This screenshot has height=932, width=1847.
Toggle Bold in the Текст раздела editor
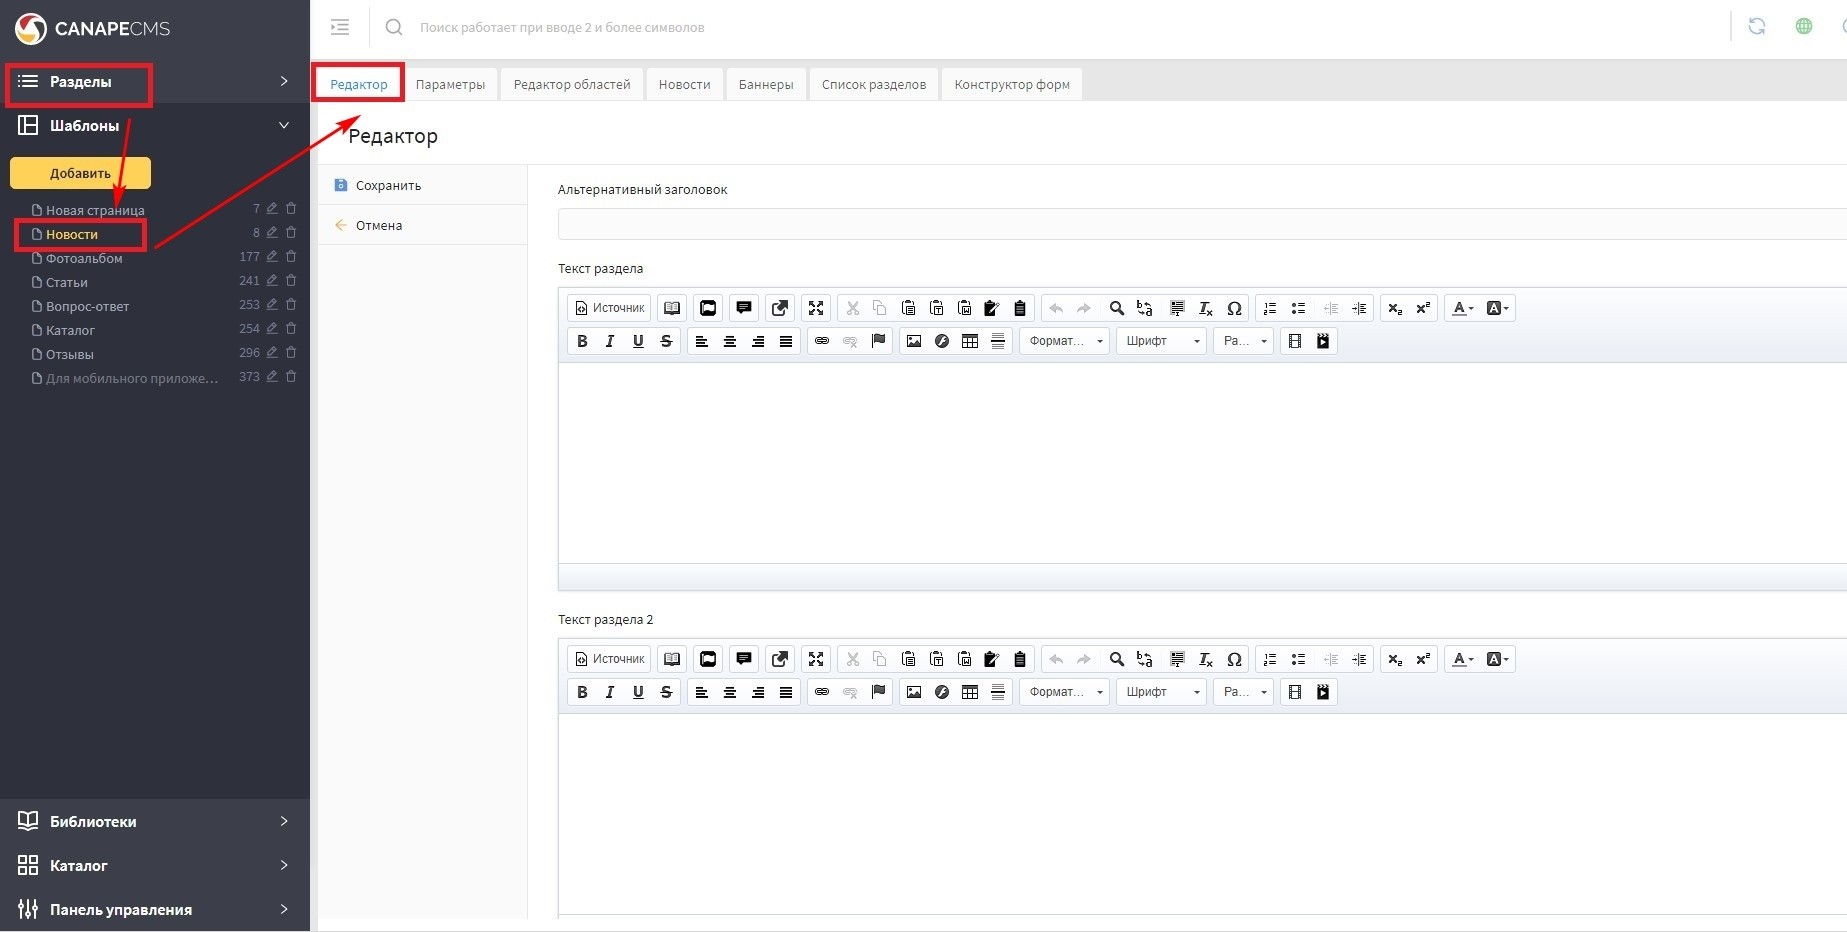tap(582, 341)
